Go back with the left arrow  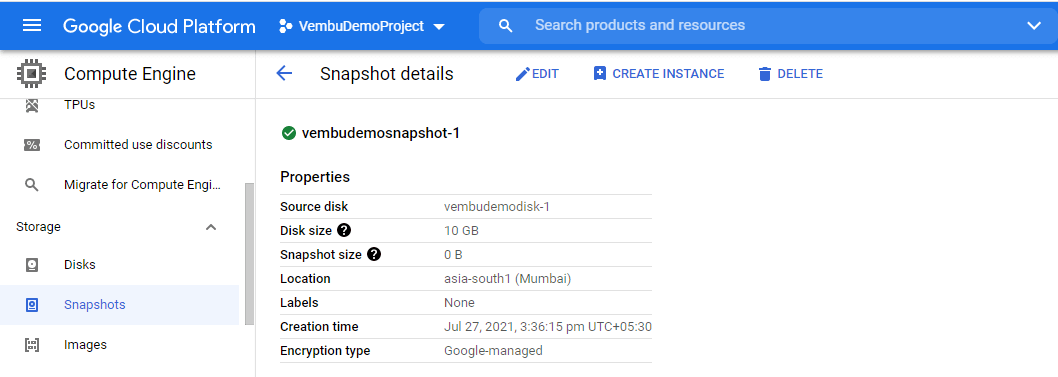(284, 74)
